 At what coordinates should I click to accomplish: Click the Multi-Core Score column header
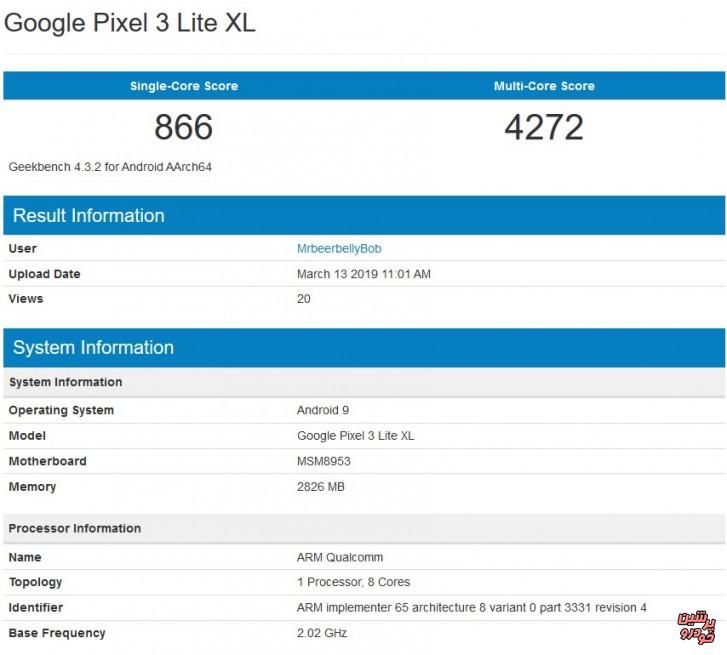pos(544,86)
